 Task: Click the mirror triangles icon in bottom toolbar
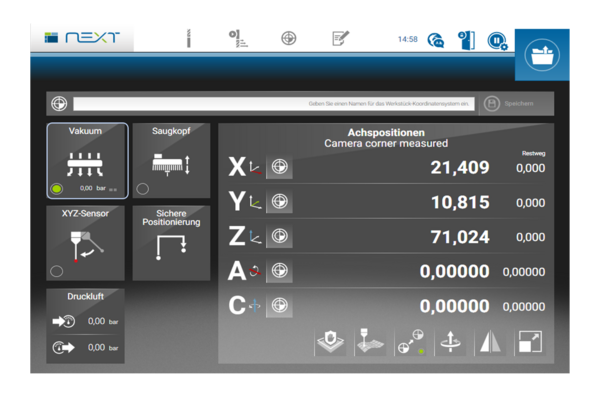(490, 342)
